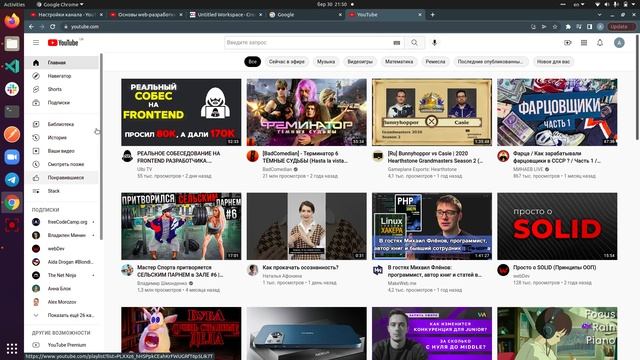Open the Ulbi TV channel avatar
This screenshot has width=640, height=360.
tap(127, 156)
